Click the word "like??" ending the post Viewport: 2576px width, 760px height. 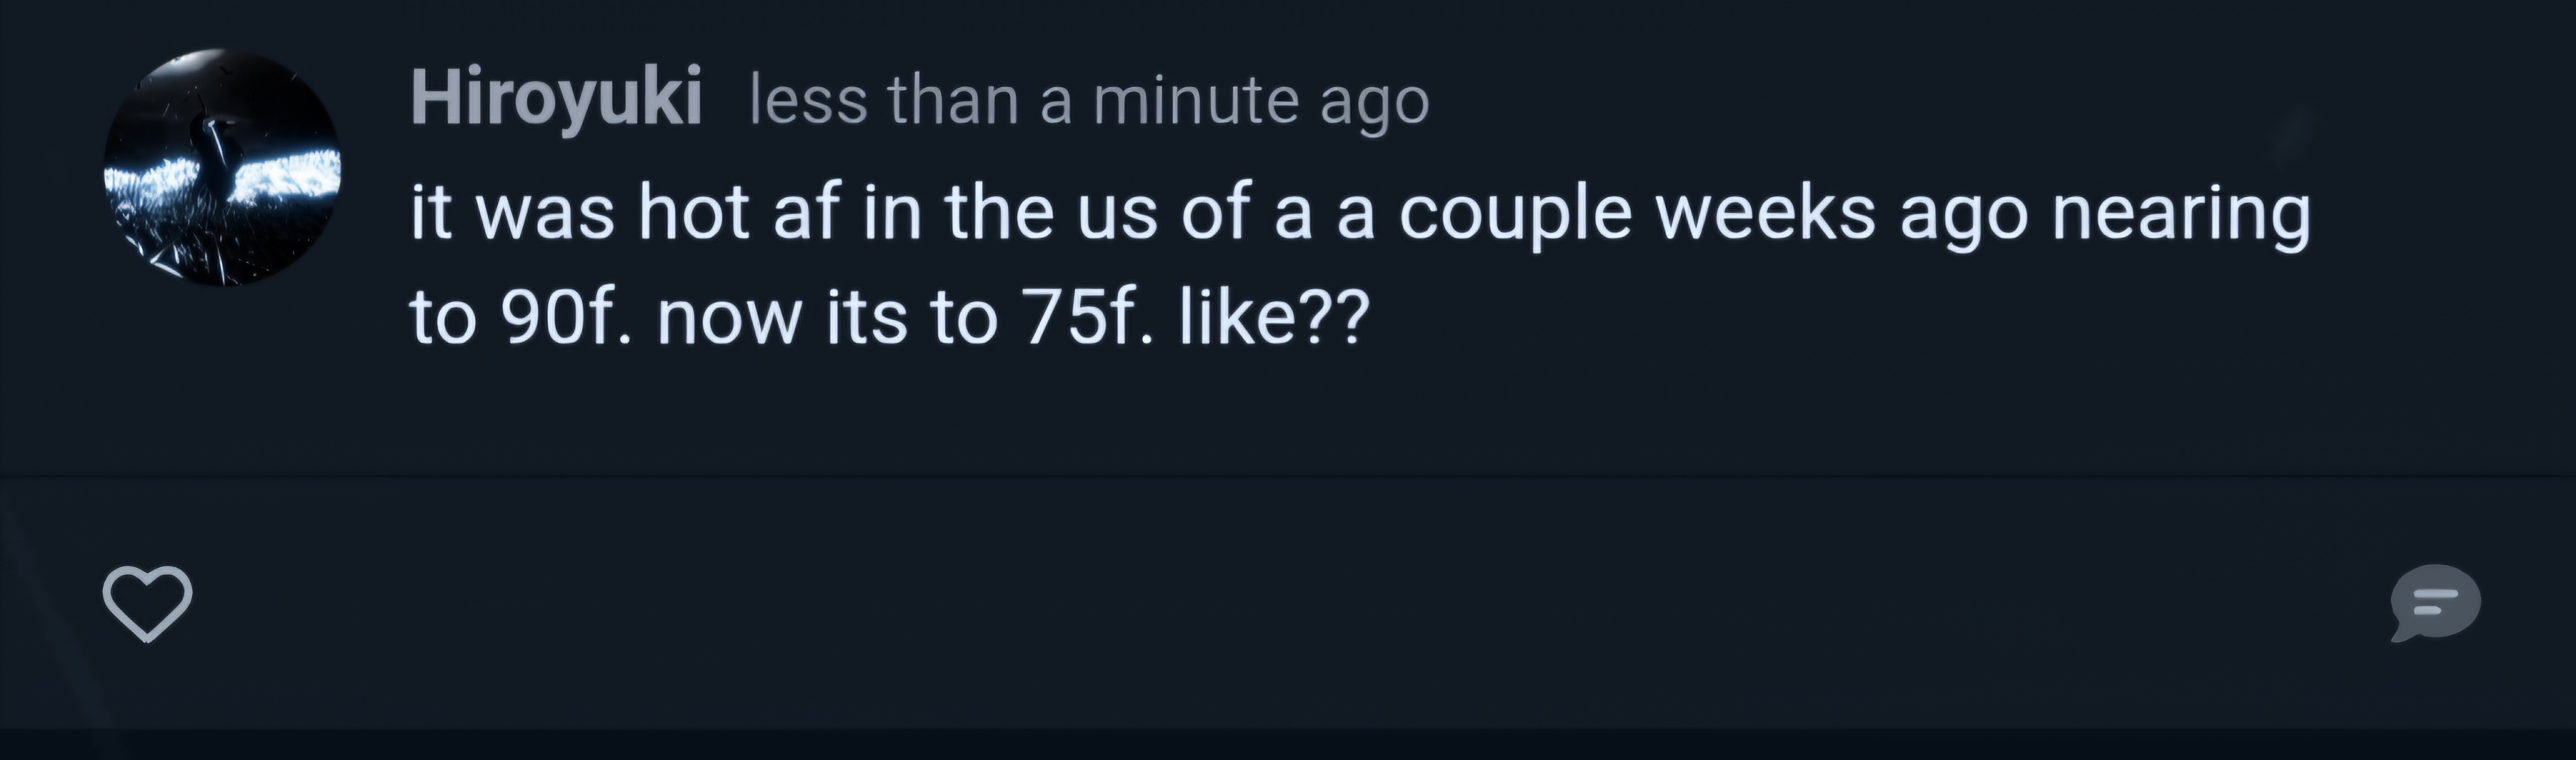pos(1273,319)
